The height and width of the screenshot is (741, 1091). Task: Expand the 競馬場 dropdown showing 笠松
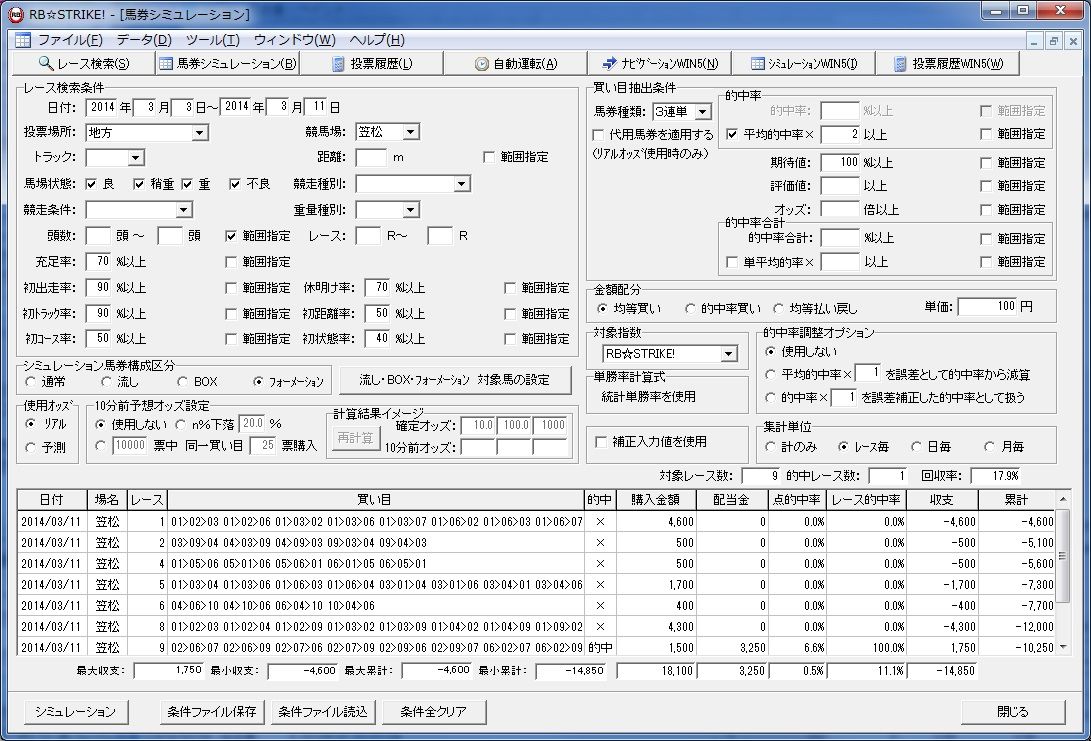point(411,132)
